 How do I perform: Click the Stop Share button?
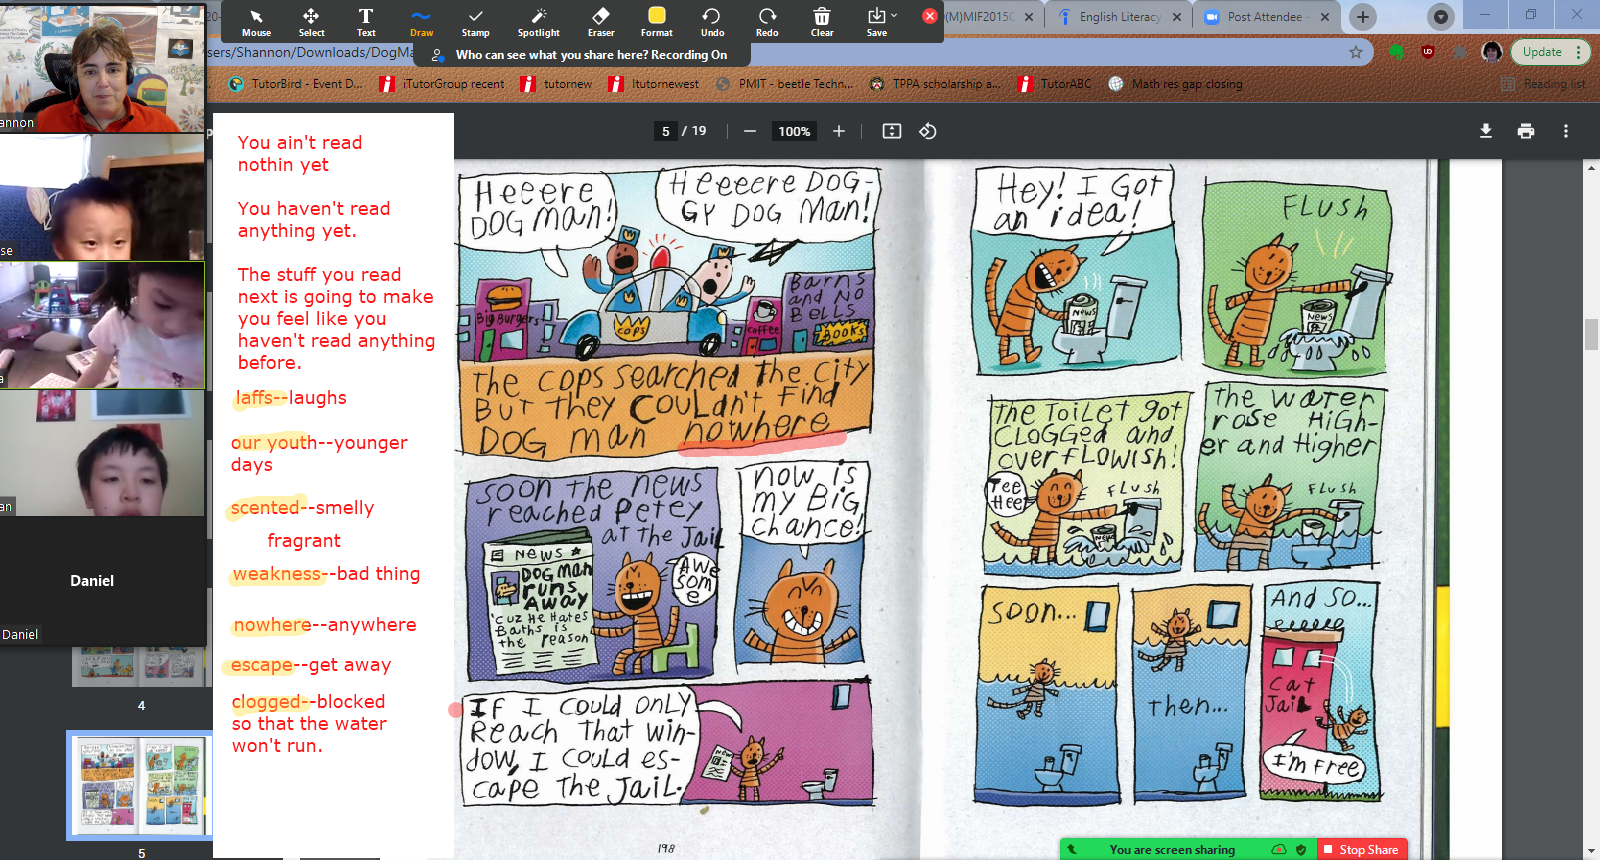[1361, 849]
